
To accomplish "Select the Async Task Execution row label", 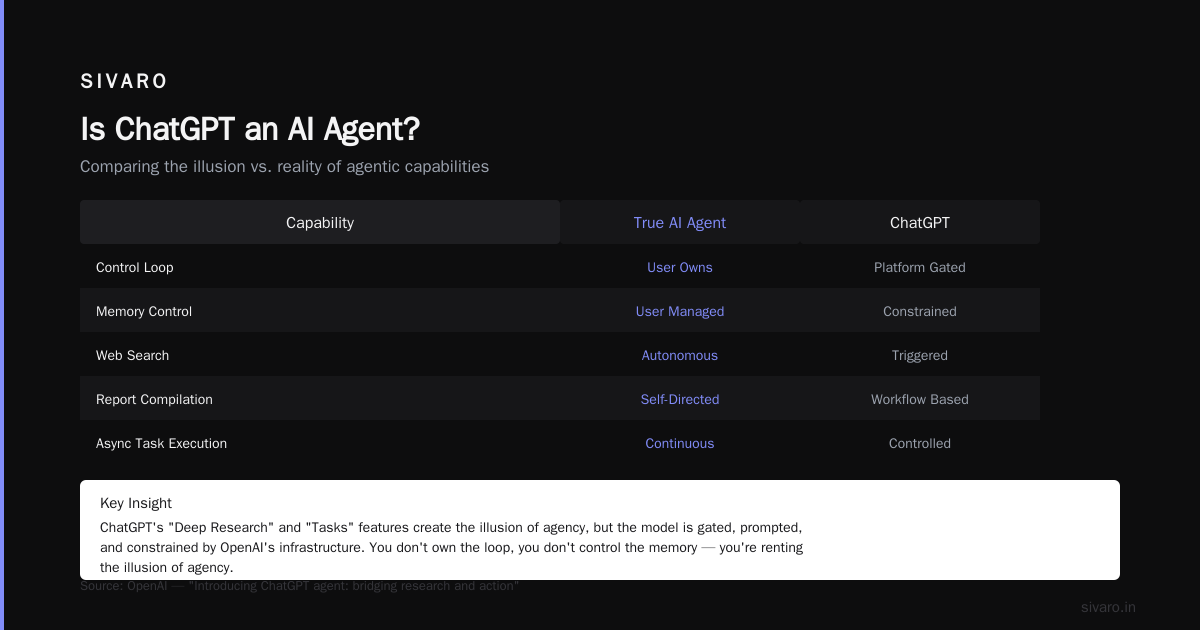I will coord(161,443).
